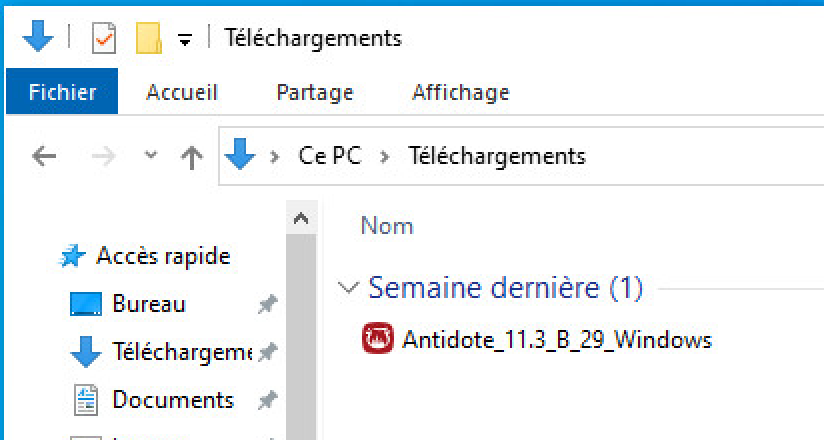Click Téléchargements in the address bar path
The height and width of the screenshot is (440, 824).
click(497, 156)
